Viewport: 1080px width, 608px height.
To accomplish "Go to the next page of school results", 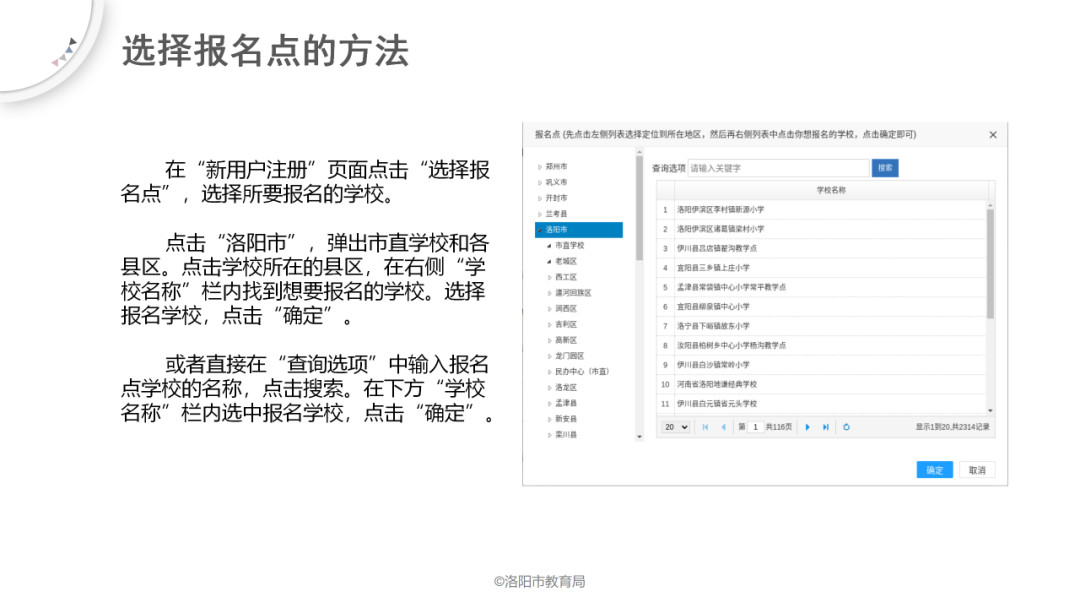I will (807, 426).
